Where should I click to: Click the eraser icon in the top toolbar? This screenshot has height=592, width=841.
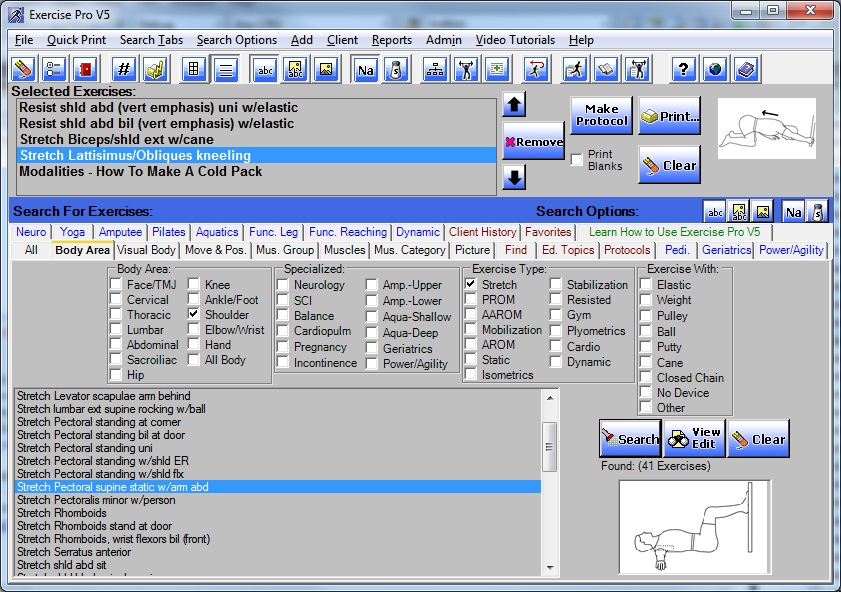(23, 69)
